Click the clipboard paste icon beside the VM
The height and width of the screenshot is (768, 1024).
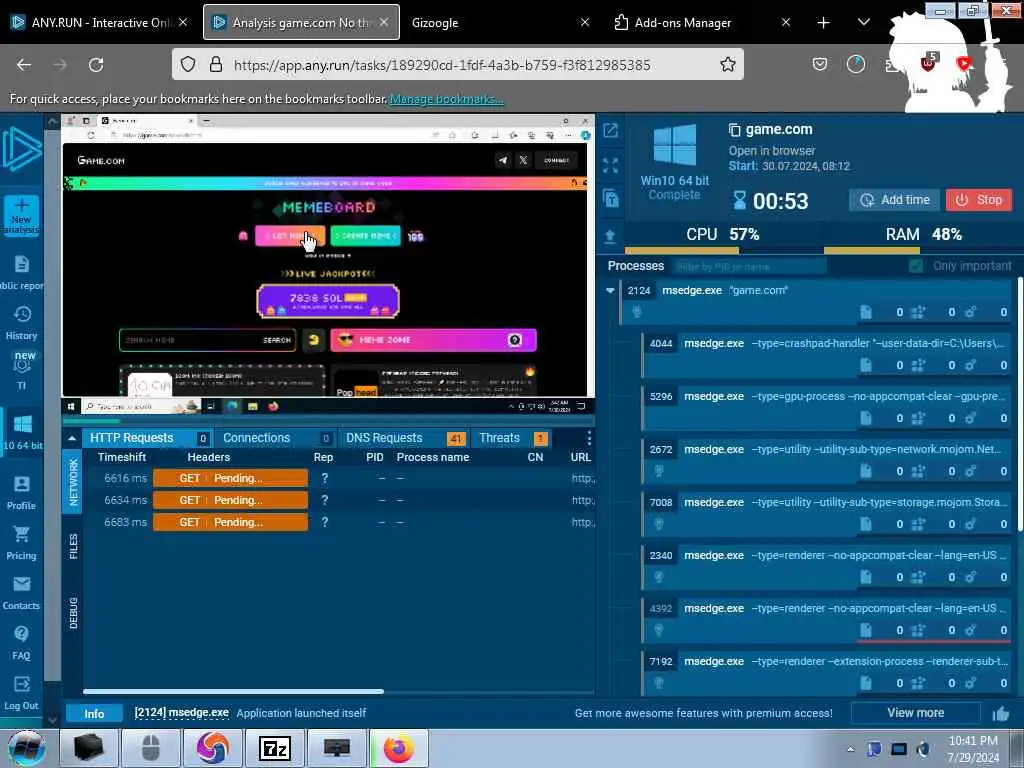[611, 199]
